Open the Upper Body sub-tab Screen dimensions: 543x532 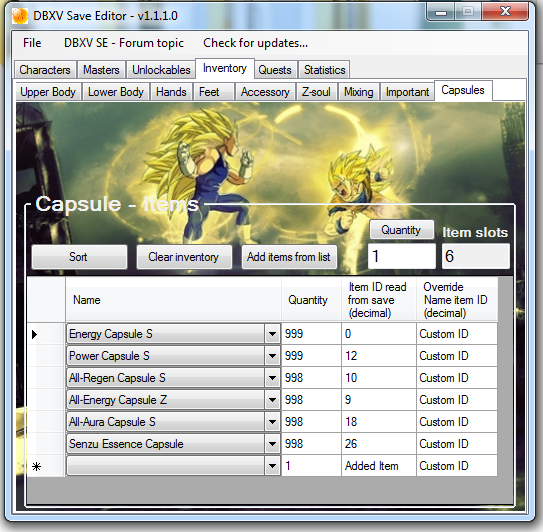point(48,92)
